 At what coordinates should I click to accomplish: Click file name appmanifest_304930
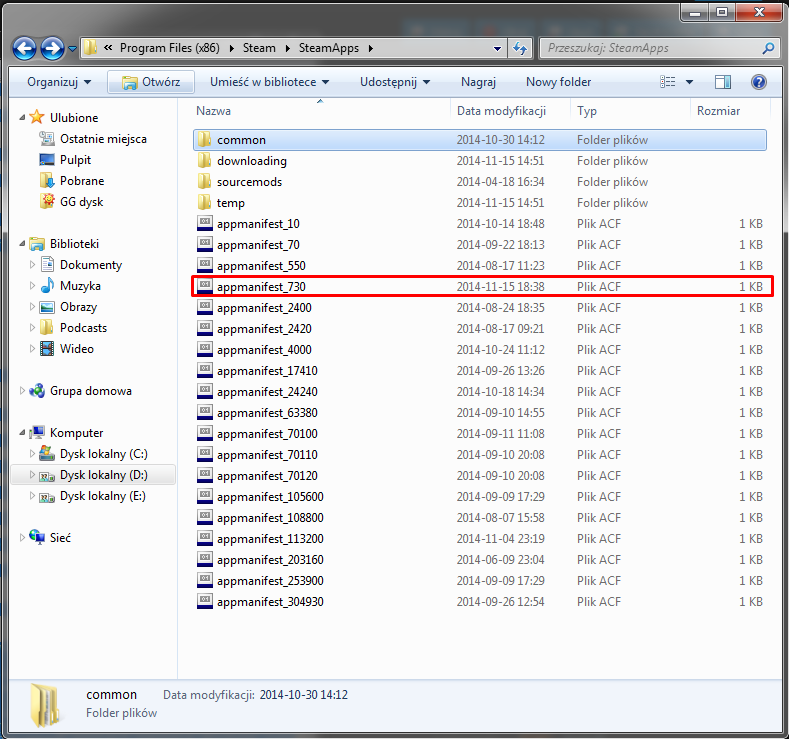pyautogui.click(x=270, y=602)
